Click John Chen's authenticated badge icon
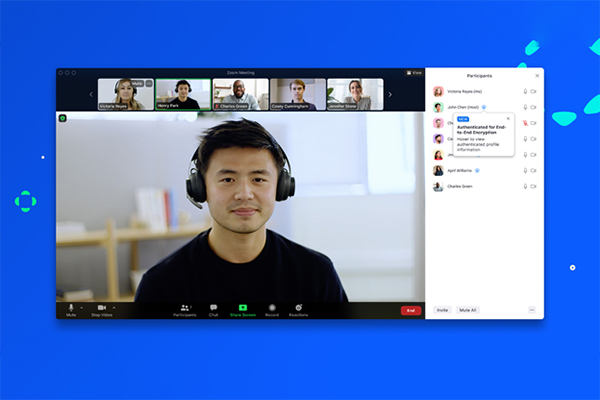The width and height of the screenshot is (600, 400). pos(484,107)
